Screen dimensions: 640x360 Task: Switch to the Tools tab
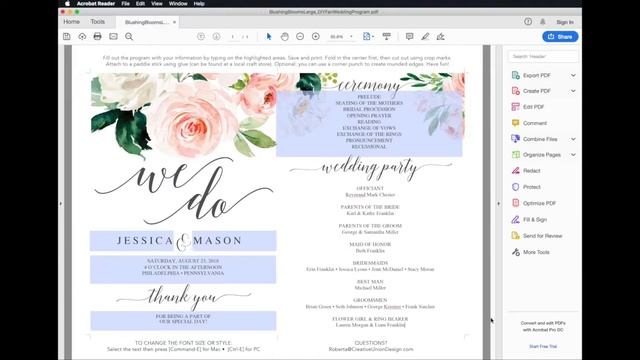[x=98, y=22]
